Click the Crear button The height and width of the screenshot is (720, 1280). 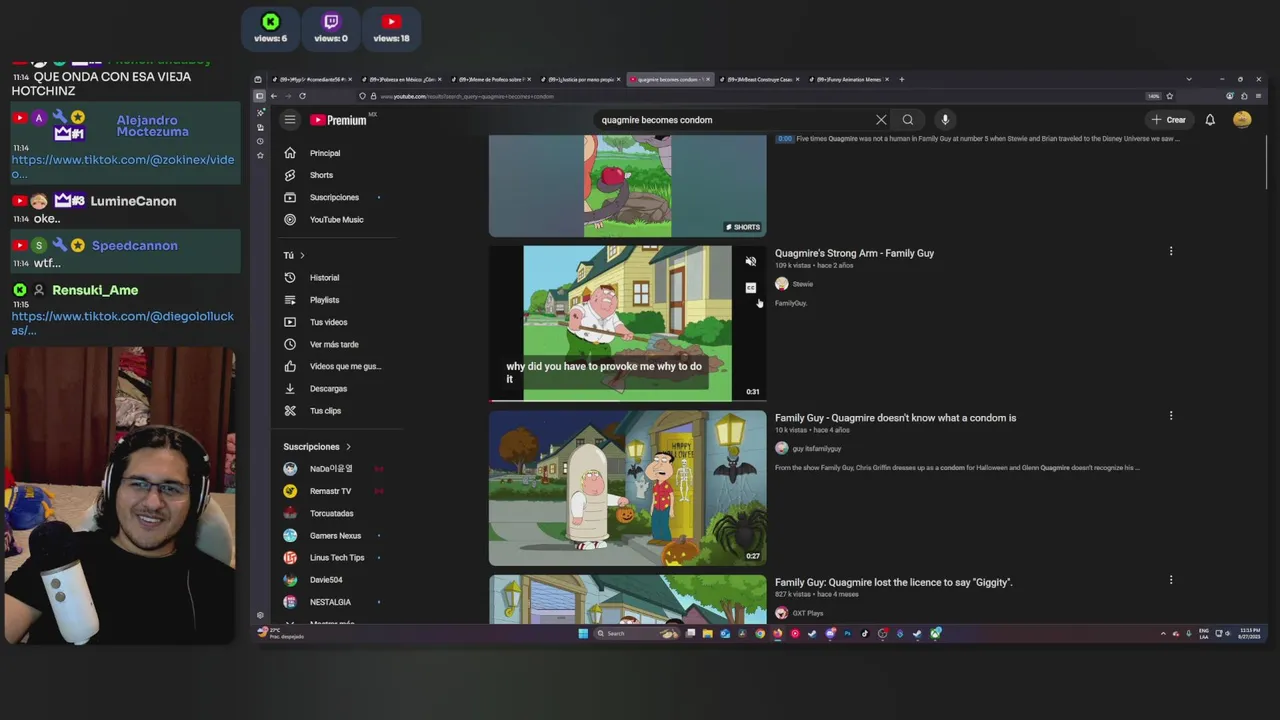(1169, 120)
